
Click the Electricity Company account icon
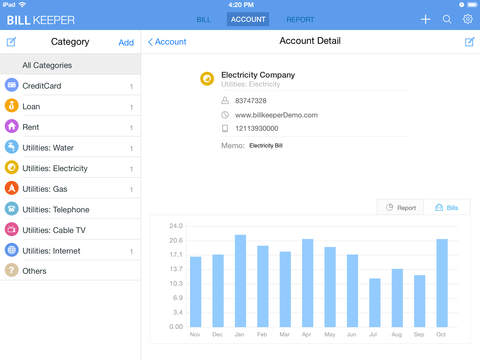coord(207,79)
